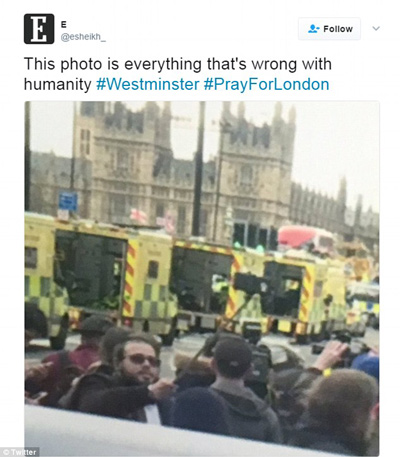Open the #Westminster hashtag

[148, 84]
